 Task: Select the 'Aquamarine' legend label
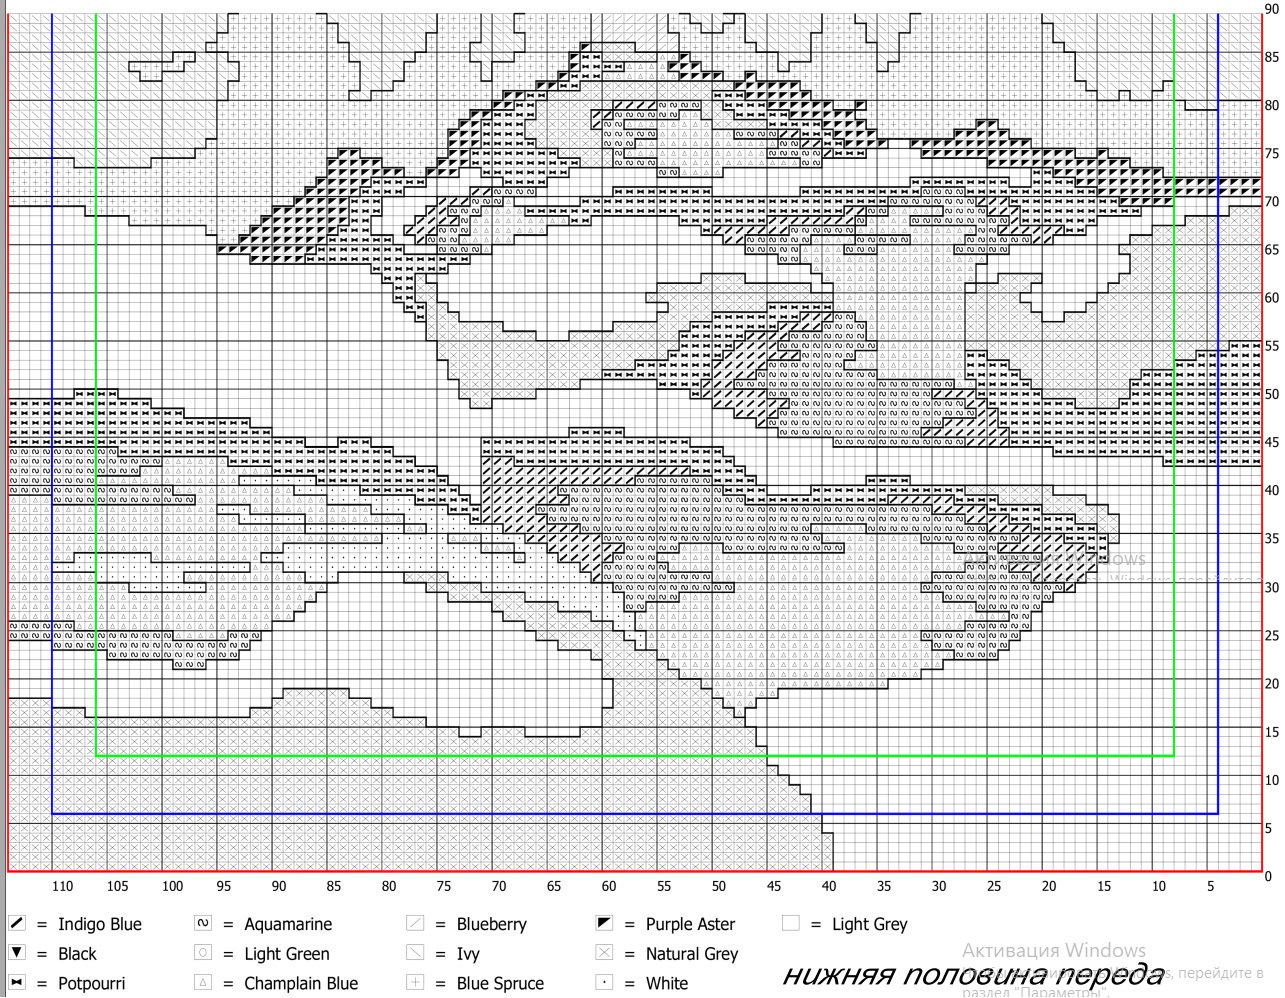pos(288,925)
